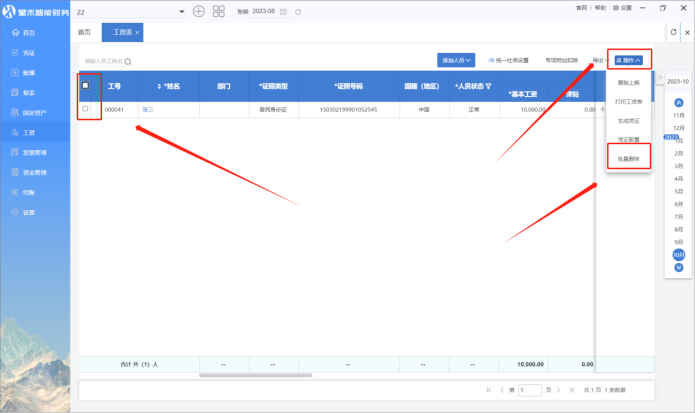The height and width of the screenshot is (413, 695).
Task: Click the page number input field
Action: tap(528, 389)
